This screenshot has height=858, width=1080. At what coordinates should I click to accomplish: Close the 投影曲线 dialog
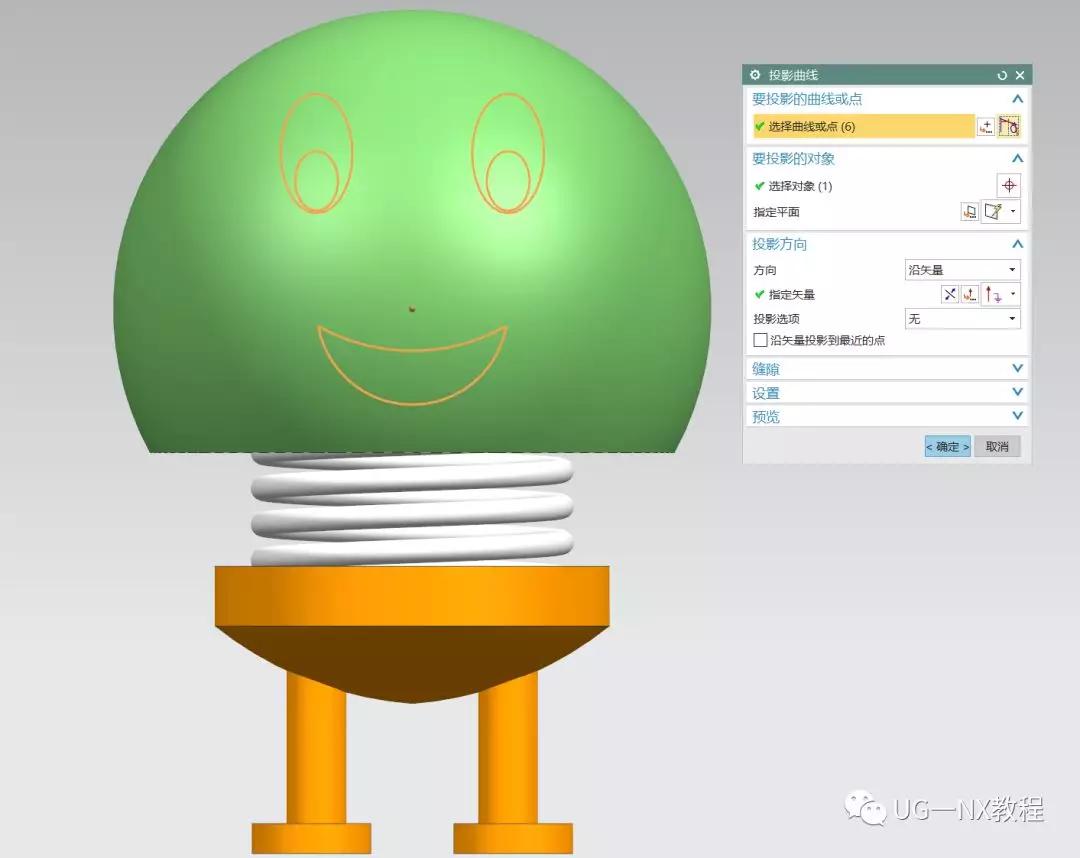1020,75
